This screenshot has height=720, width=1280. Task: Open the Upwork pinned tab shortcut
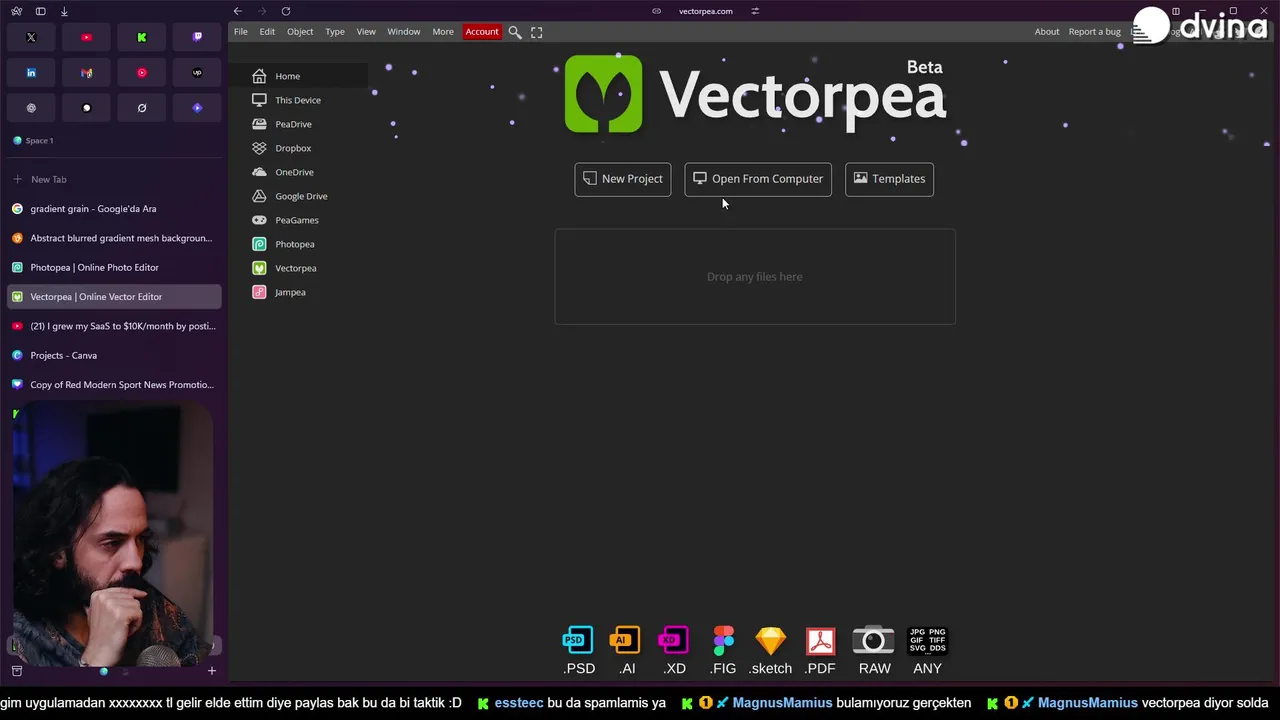pyautogui.click(x=197, y=73)
